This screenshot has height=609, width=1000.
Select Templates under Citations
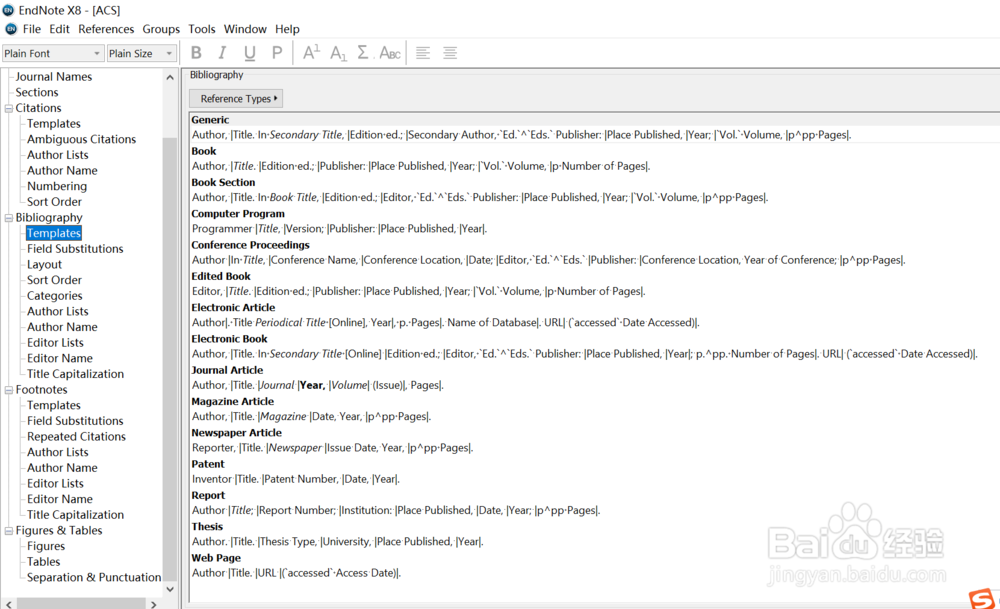pyautogui.click(x=54, y=124)
